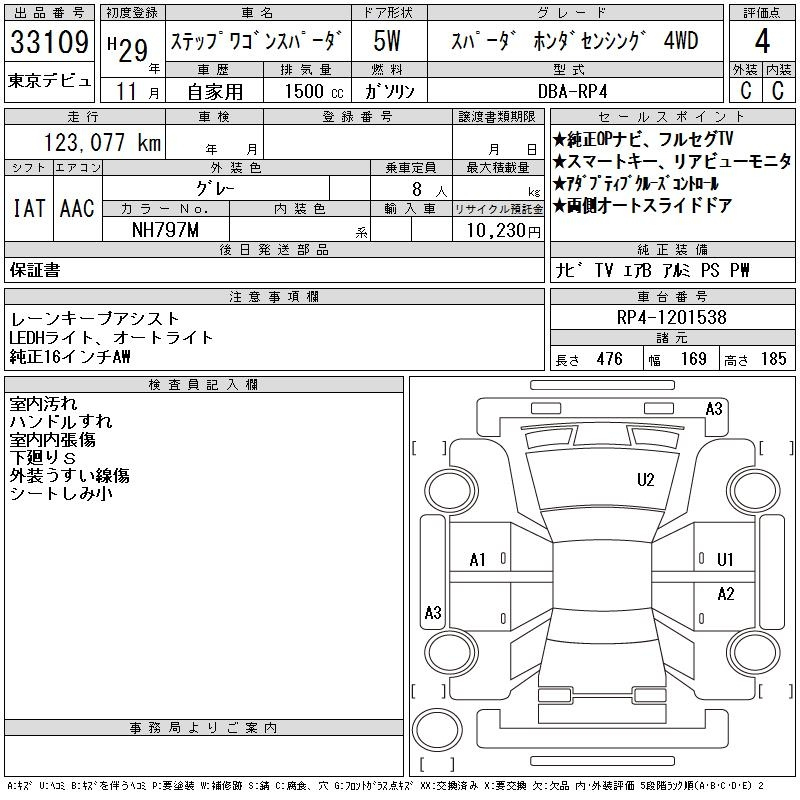Click the 検査員記入欄 header

pyautogui.click(x=204, y=384)
